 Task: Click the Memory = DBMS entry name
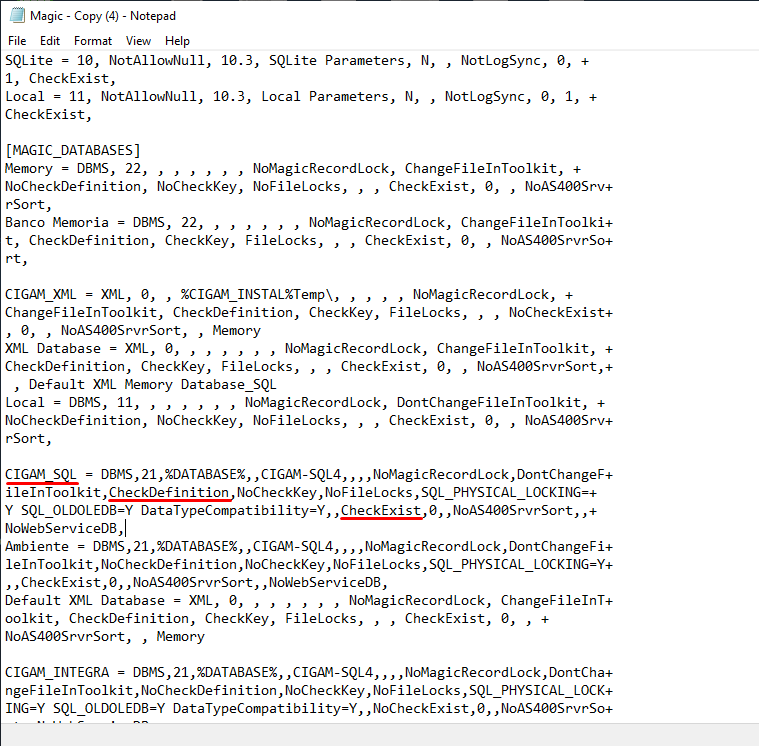tap(29, 168)
